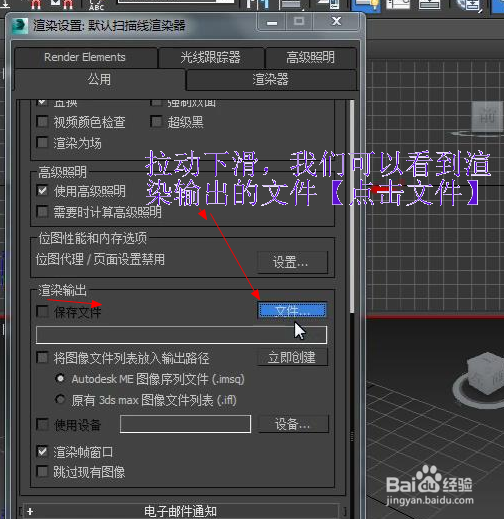This screenshot has width=504, height=519.
Task: Select 原有 3ds max 图像文件列表 (.ifl) option
Action: pos(60,399)
